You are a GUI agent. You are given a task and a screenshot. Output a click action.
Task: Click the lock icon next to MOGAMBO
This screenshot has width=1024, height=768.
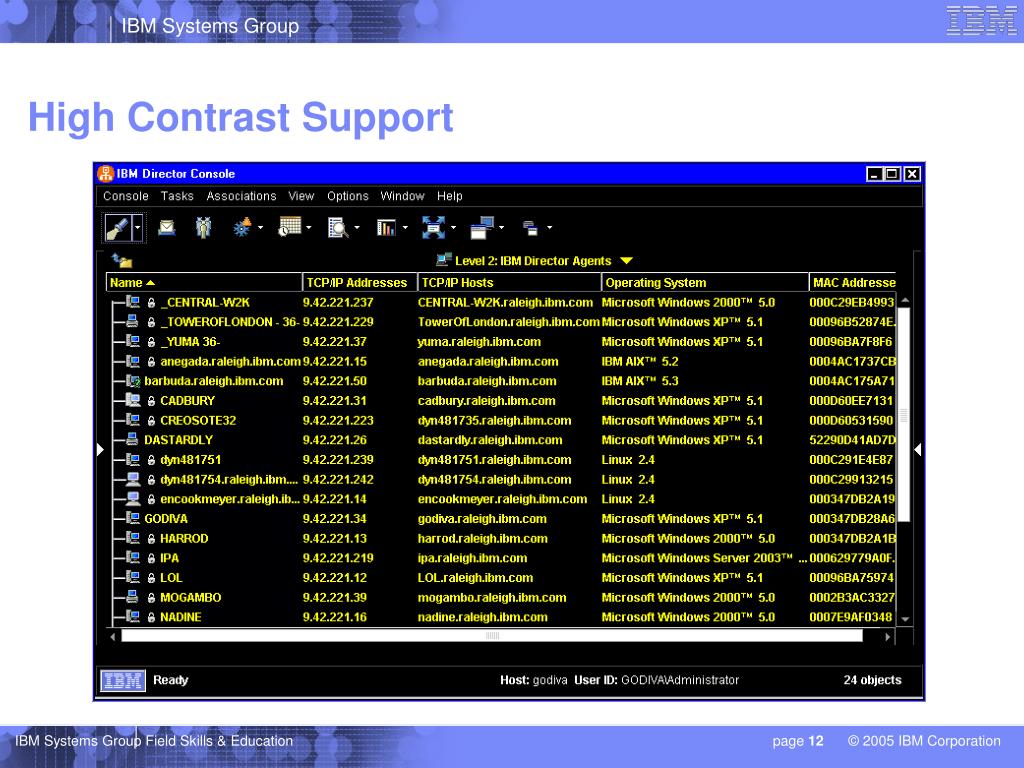pyautogui.click(x=151, y=598)
